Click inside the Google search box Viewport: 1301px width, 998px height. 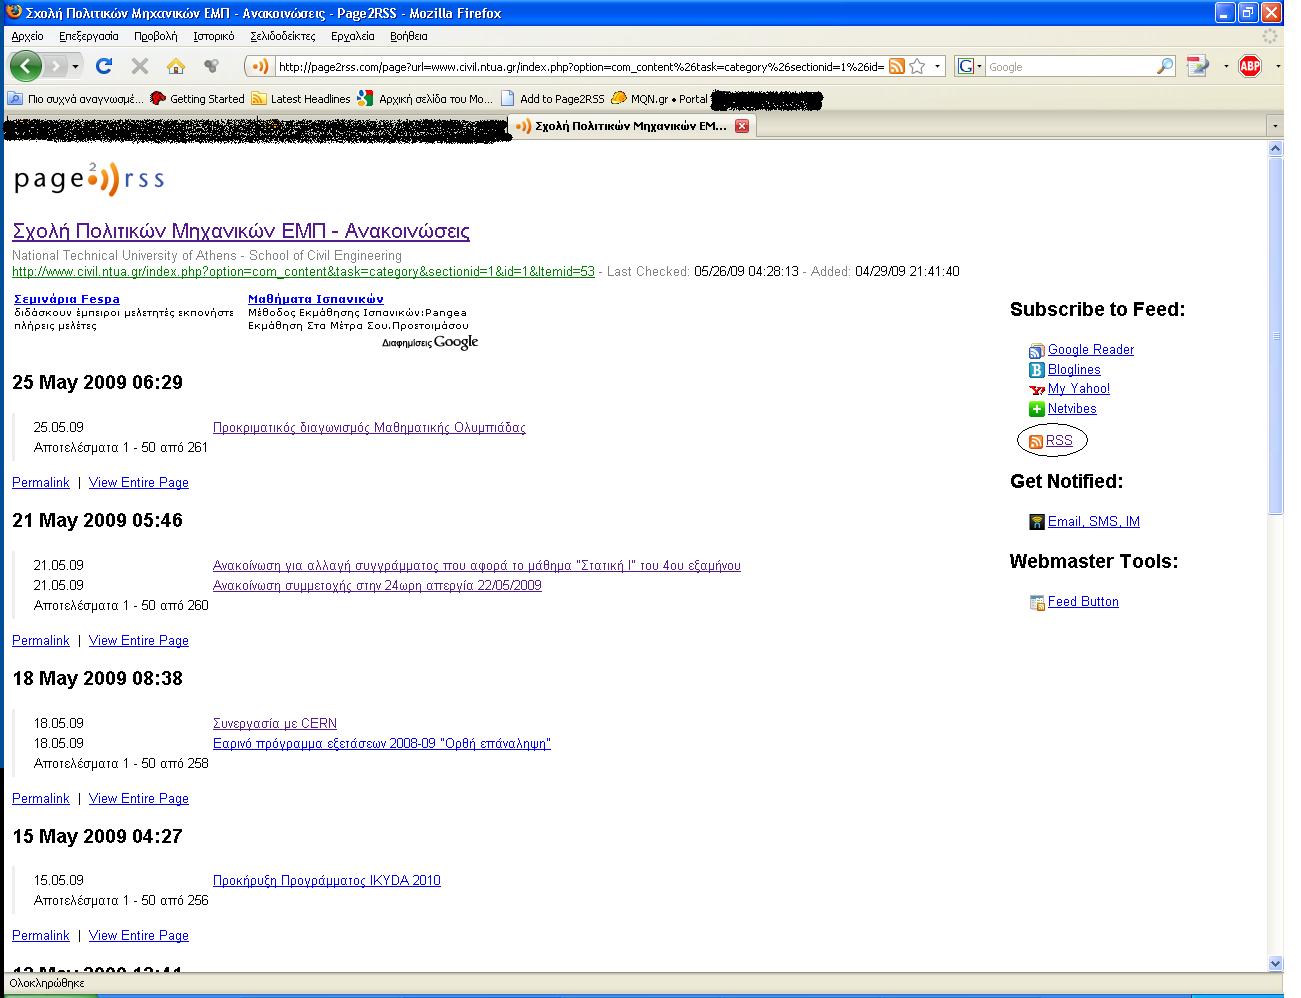(x=1068, y=67)
